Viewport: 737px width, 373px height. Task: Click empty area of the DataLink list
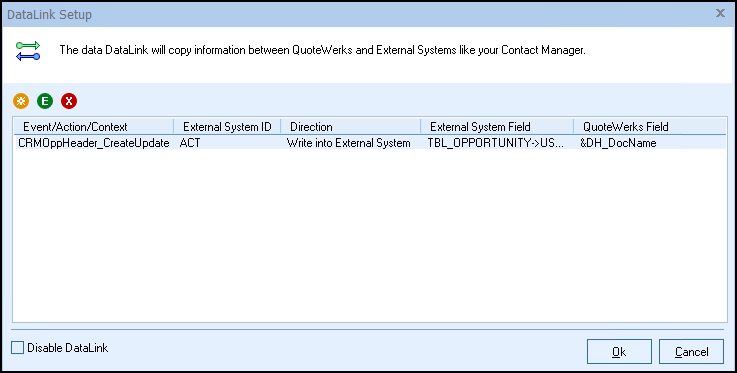click(370, 235)
